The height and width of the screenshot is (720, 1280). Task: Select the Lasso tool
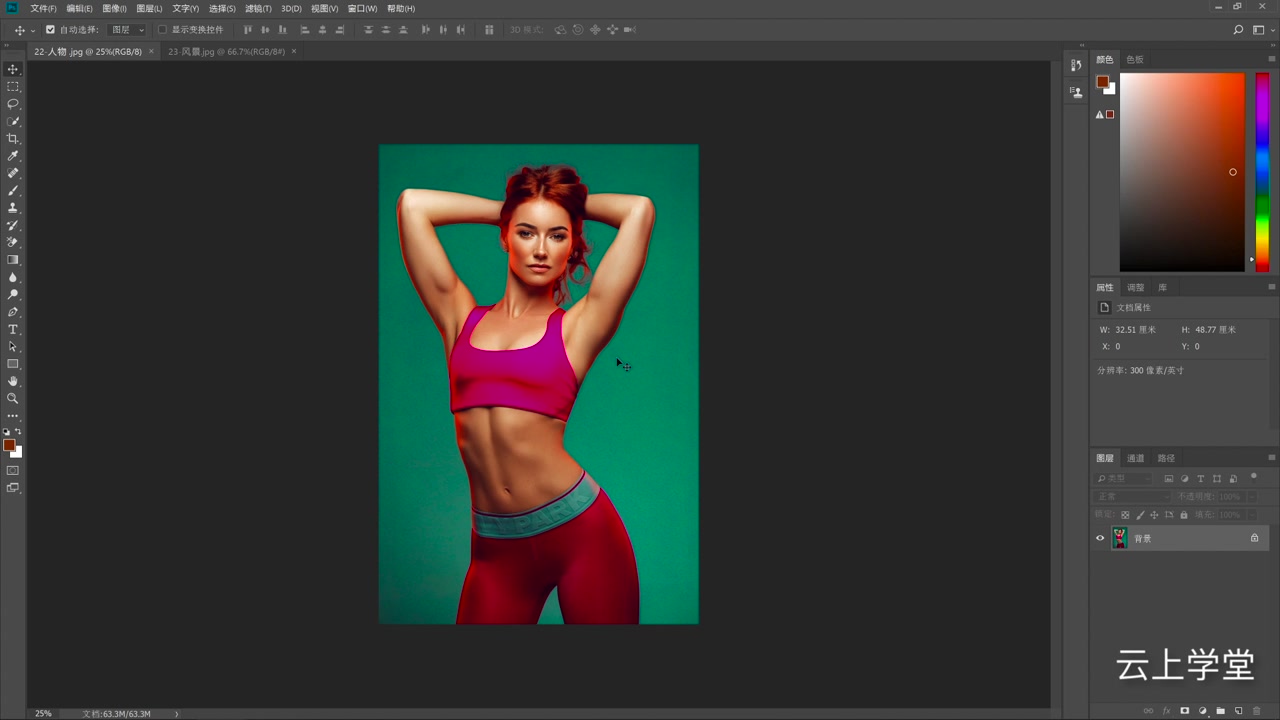click(x=13, y=104)
